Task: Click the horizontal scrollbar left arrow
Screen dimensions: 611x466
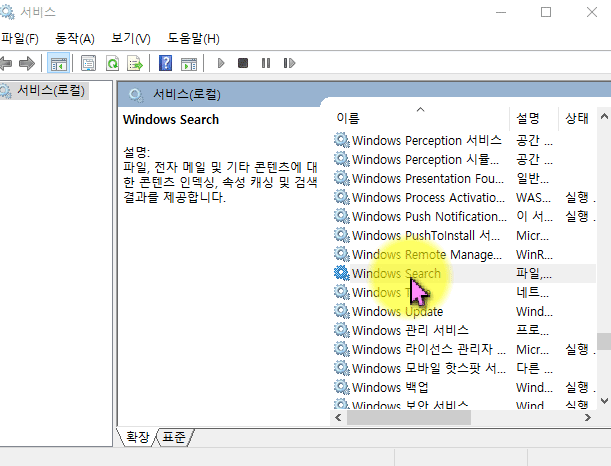Action: 338,418
